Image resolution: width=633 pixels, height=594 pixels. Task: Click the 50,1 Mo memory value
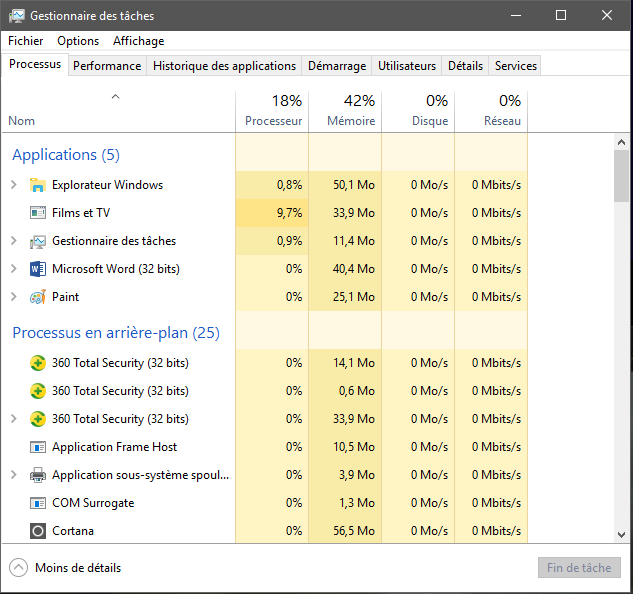[x=354, y=185]
